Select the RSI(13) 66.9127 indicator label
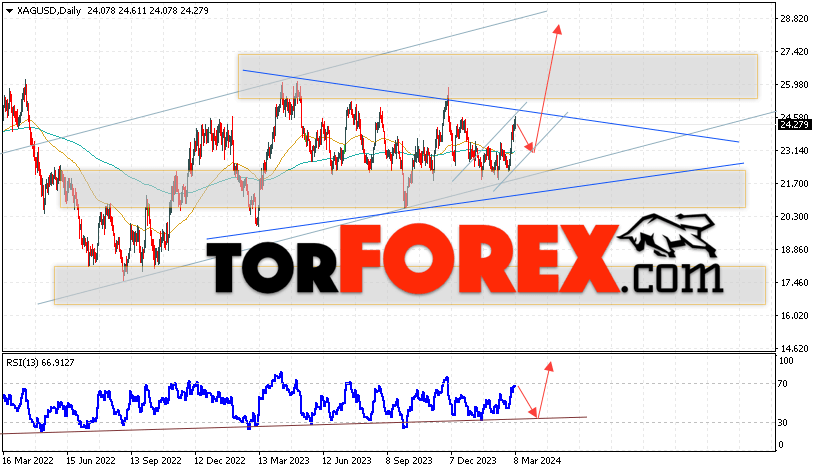This screenshot has height=472, width=816. coord(41,363)
